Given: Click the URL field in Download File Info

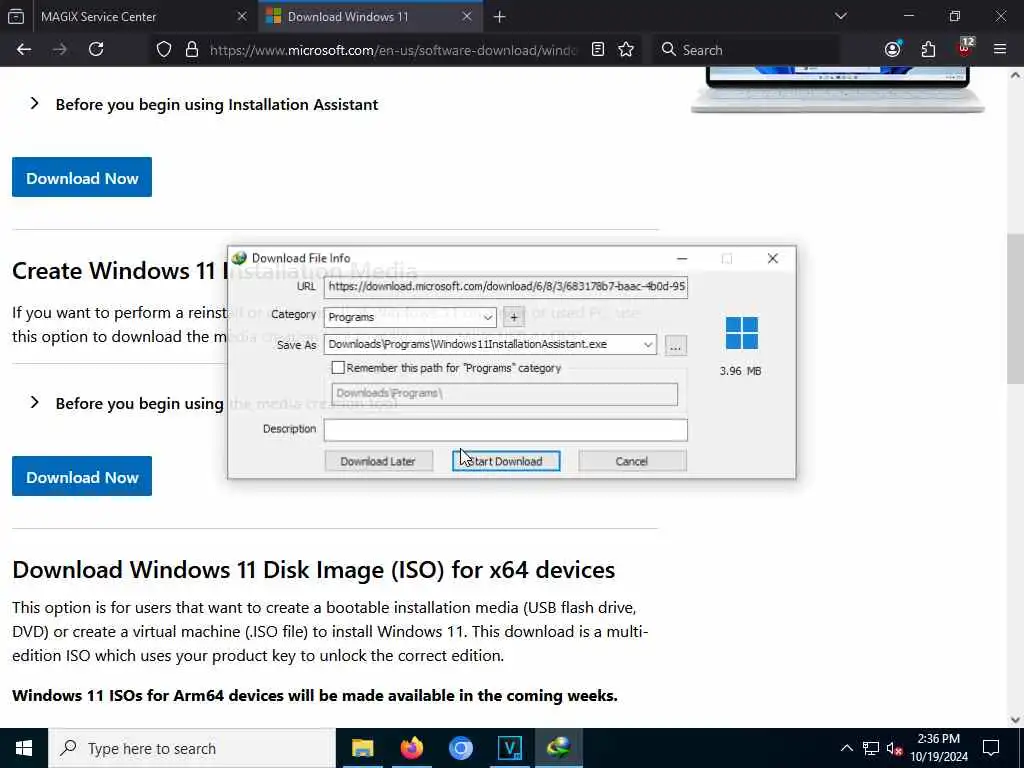Looking at the screenshot, I should pos(505,287).
